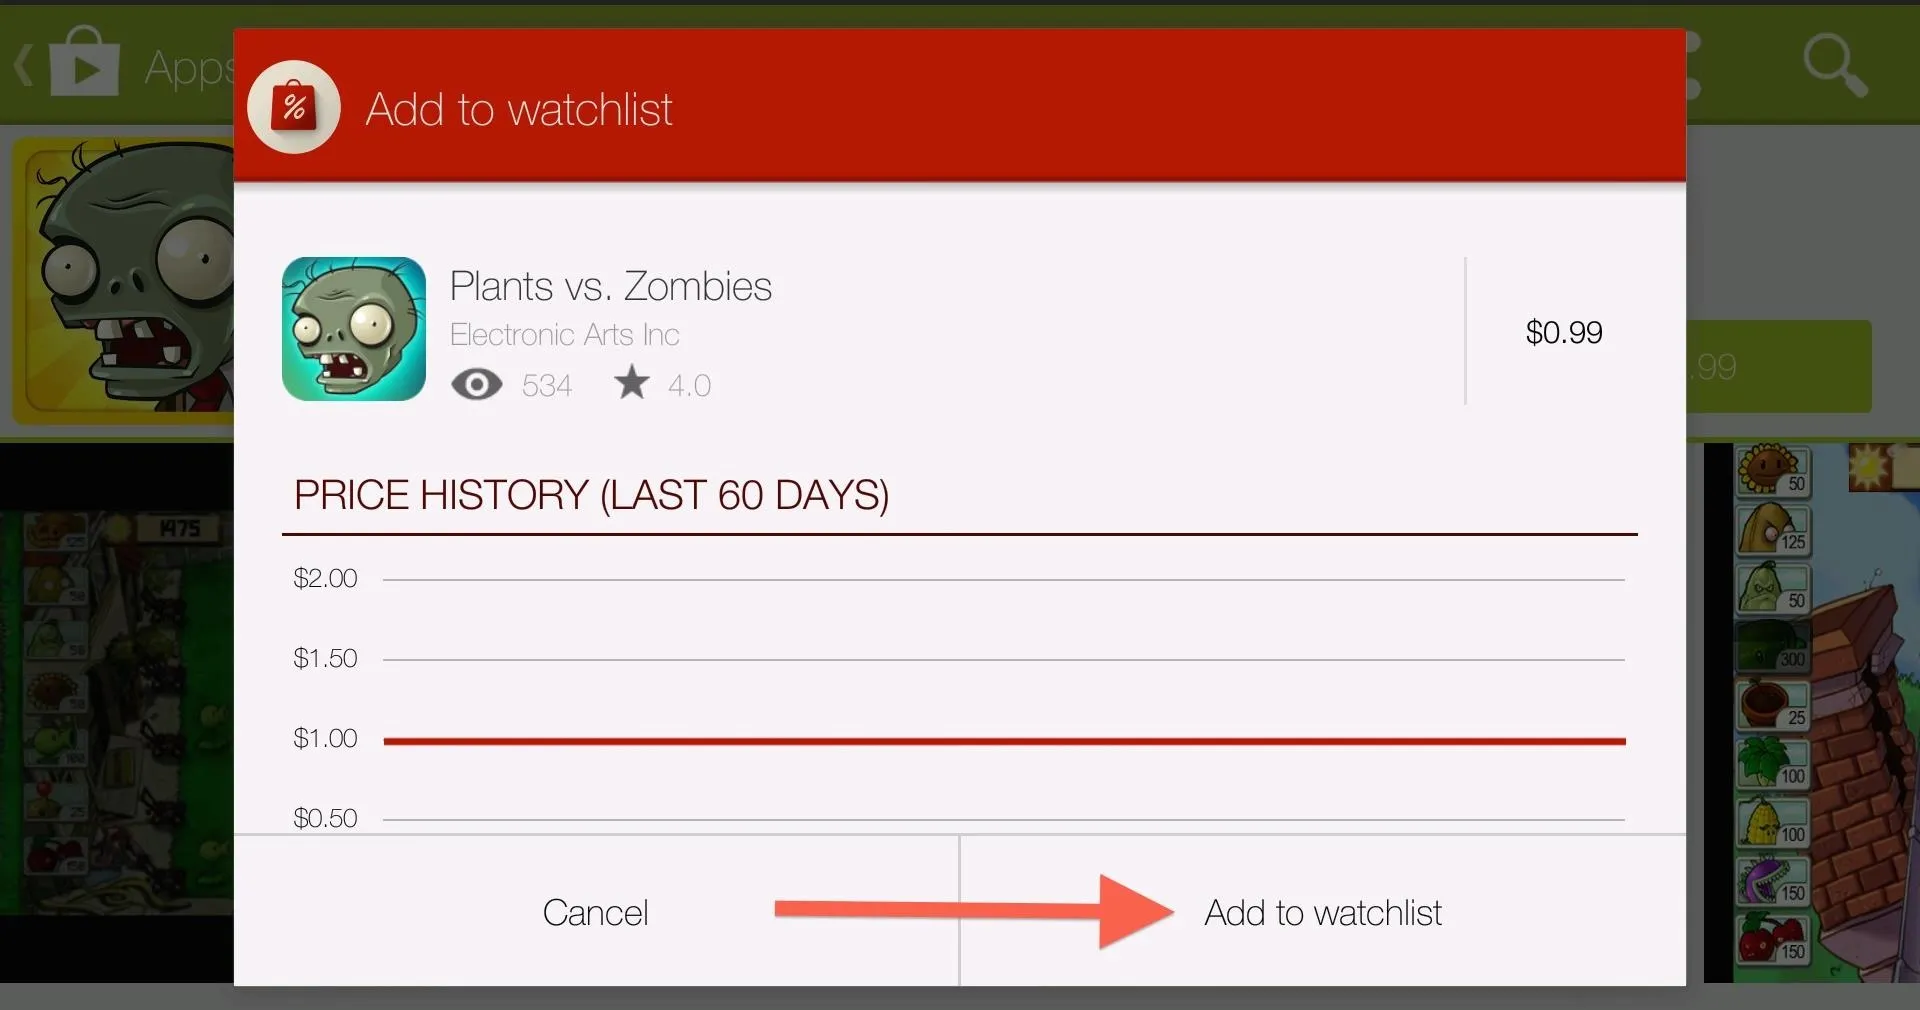Click the $0.99 current price
The height and width of the screenshot is (1010, 1920).
1564,332
